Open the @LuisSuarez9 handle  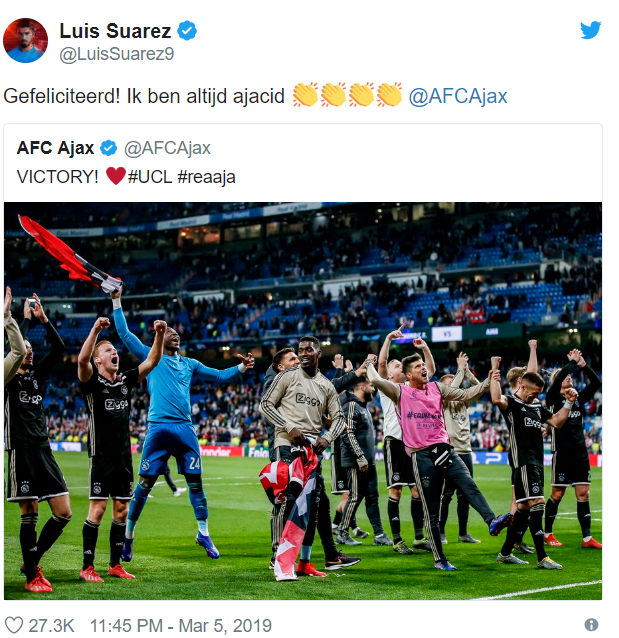[x=117, y=54]
